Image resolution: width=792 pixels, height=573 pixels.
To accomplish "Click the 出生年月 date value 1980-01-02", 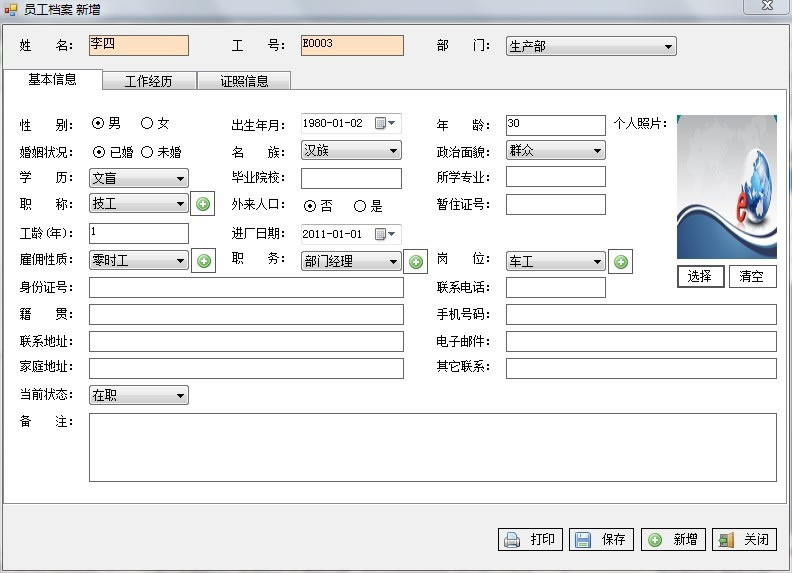I will pyautogui.click(x=332, y=123).
